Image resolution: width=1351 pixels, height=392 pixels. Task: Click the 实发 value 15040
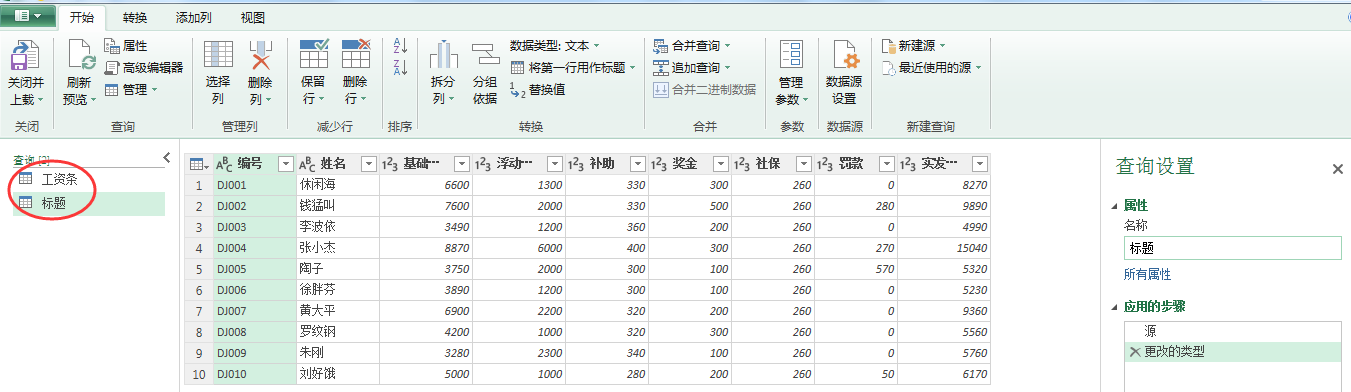[944, 248]
